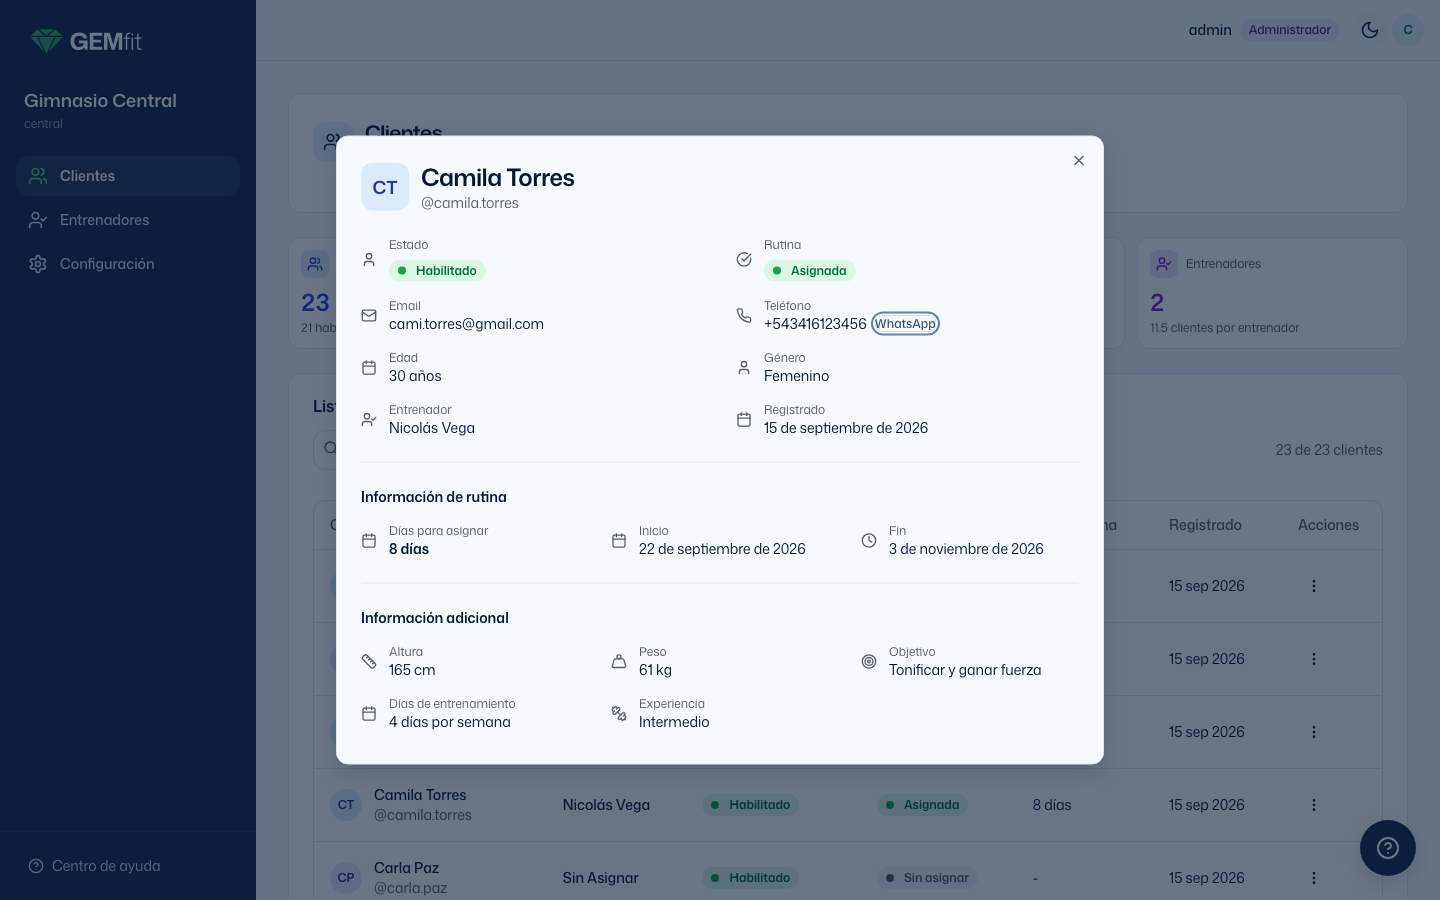Select email cami.torres@gmail.com

click(x=466, y=324)
